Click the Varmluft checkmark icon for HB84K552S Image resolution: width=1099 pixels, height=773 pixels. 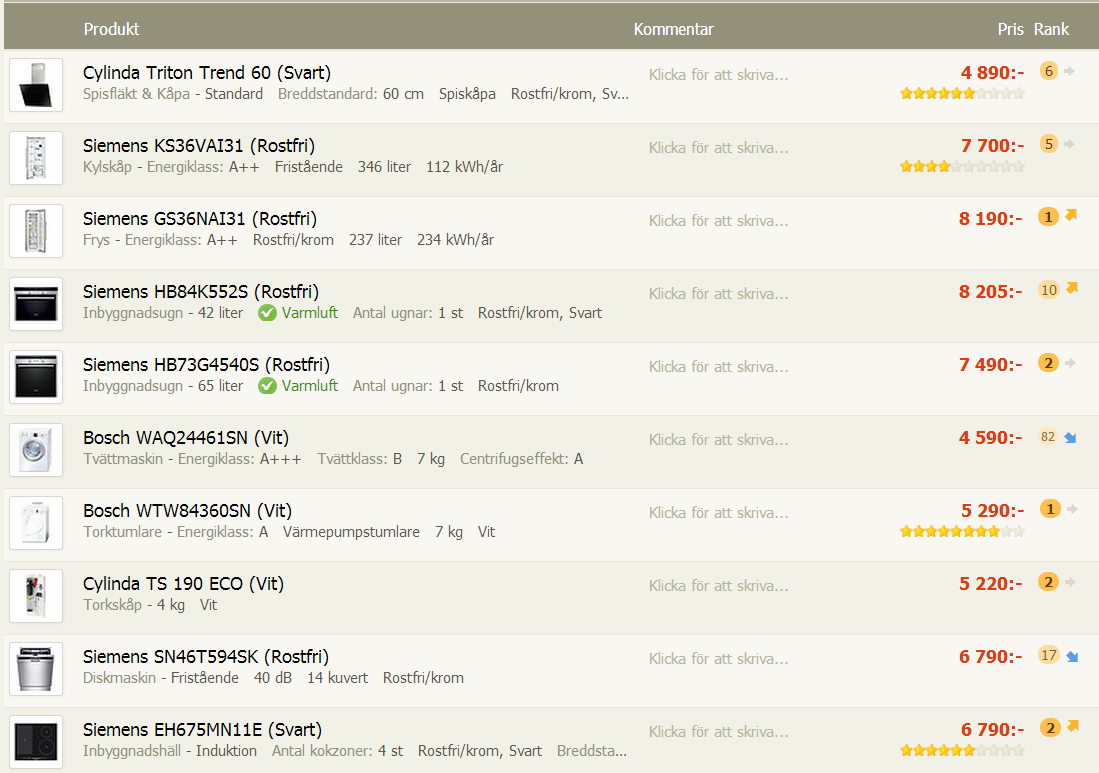pyautogui.click(x=267, y=313)
